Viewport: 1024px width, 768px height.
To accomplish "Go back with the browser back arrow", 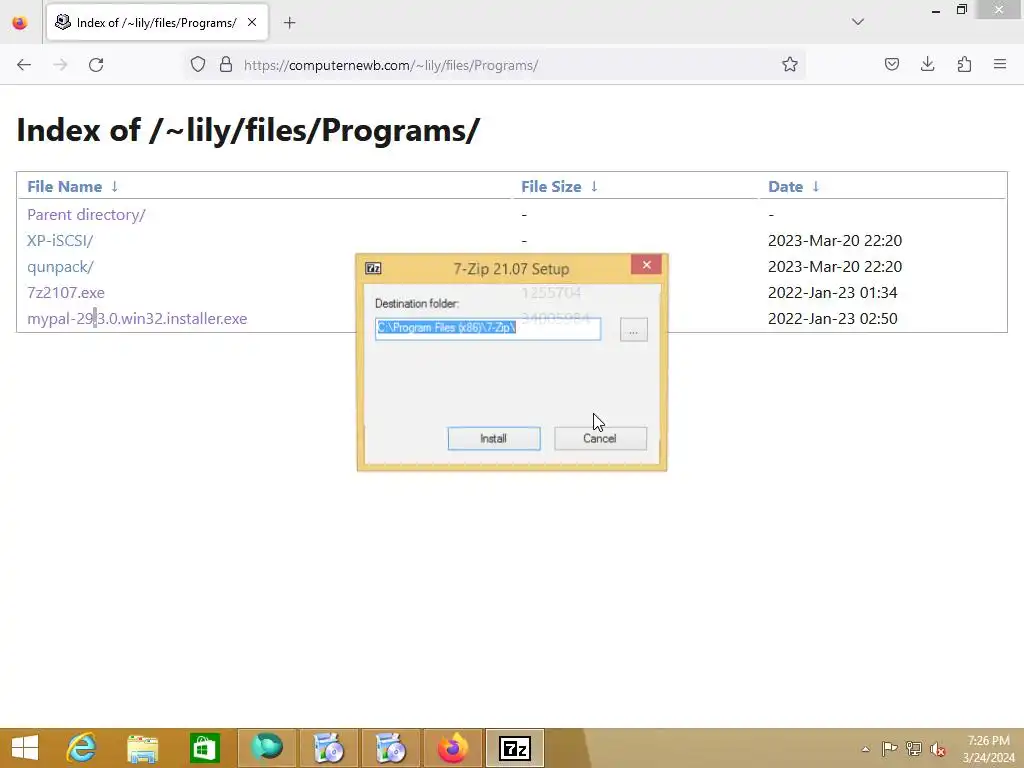I will [24, 65].
